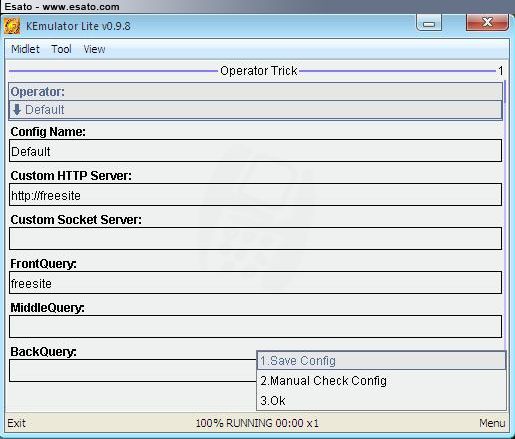Click the empty MiddleQuery input field
The width and height of the screenshot is (515, 439).
[x=256, y=327]
